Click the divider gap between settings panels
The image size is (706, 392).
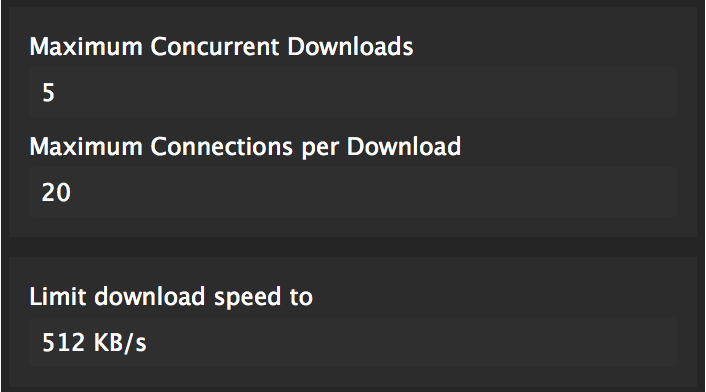click(353, 247)
